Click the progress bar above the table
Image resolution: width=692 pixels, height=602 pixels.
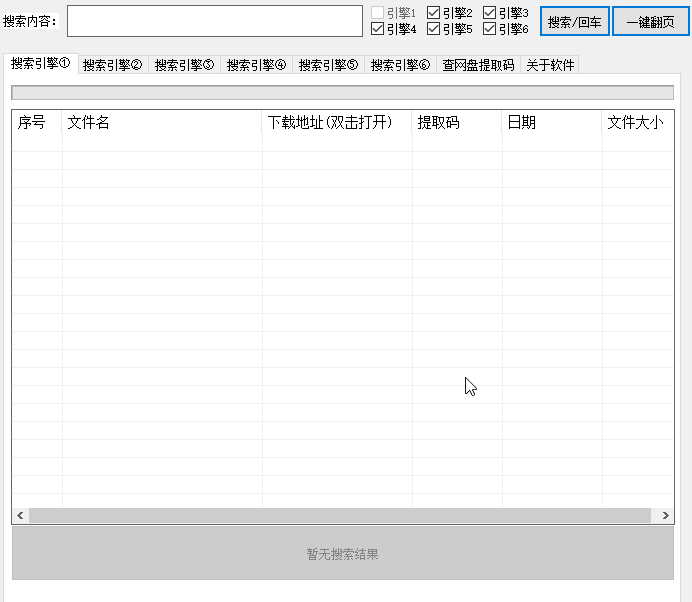(342, 93)
